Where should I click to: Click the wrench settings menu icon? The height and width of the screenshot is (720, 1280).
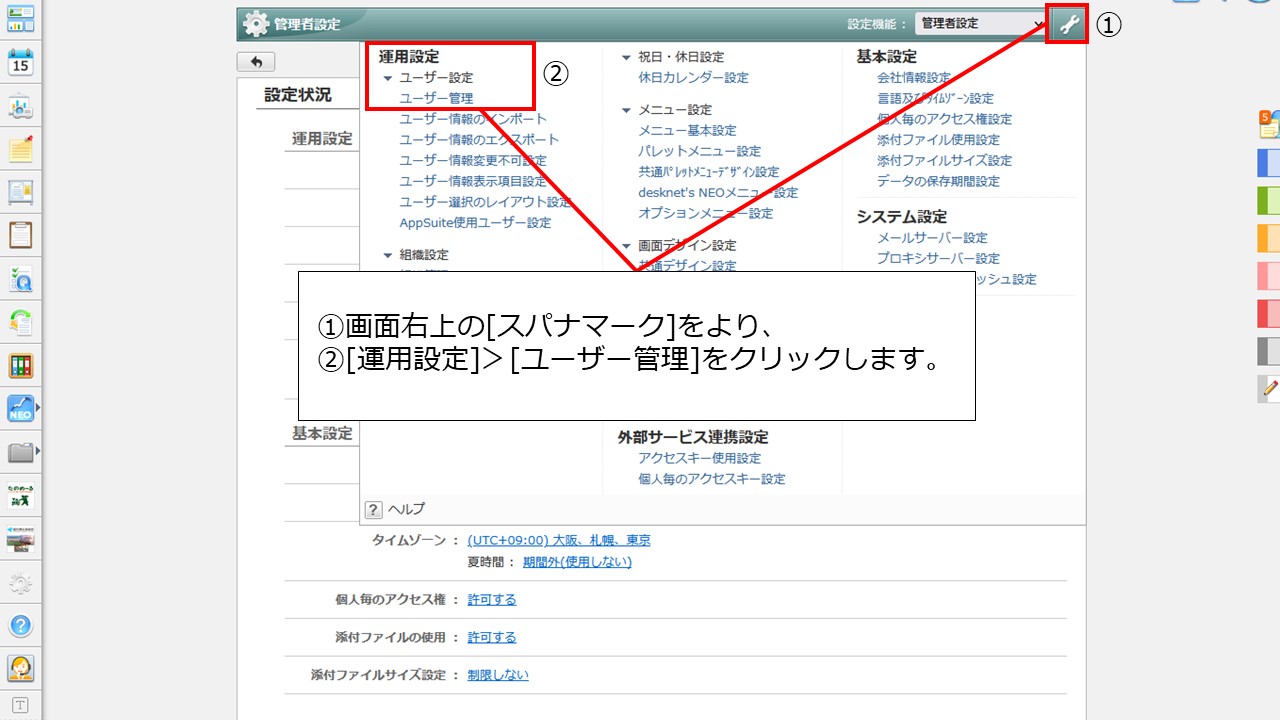point(1068,25)
